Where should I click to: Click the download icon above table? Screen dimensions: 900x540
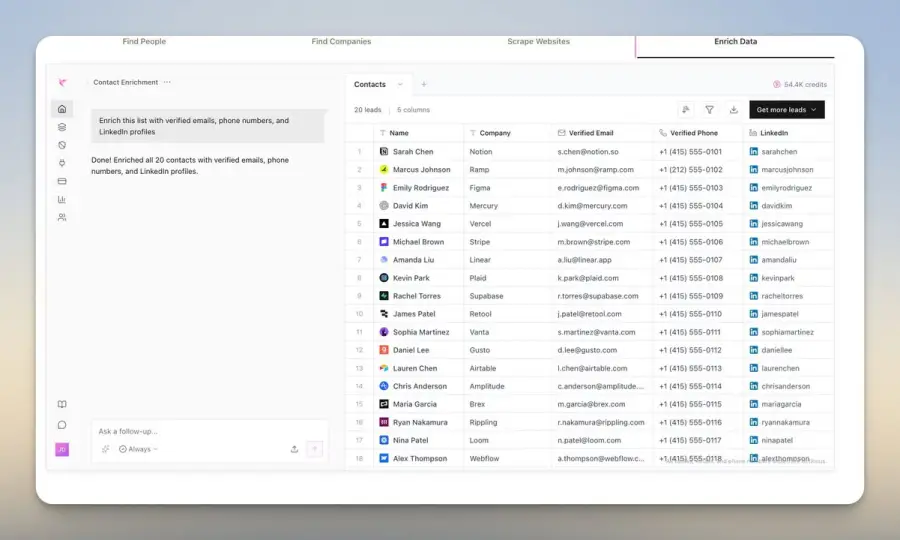734,110
